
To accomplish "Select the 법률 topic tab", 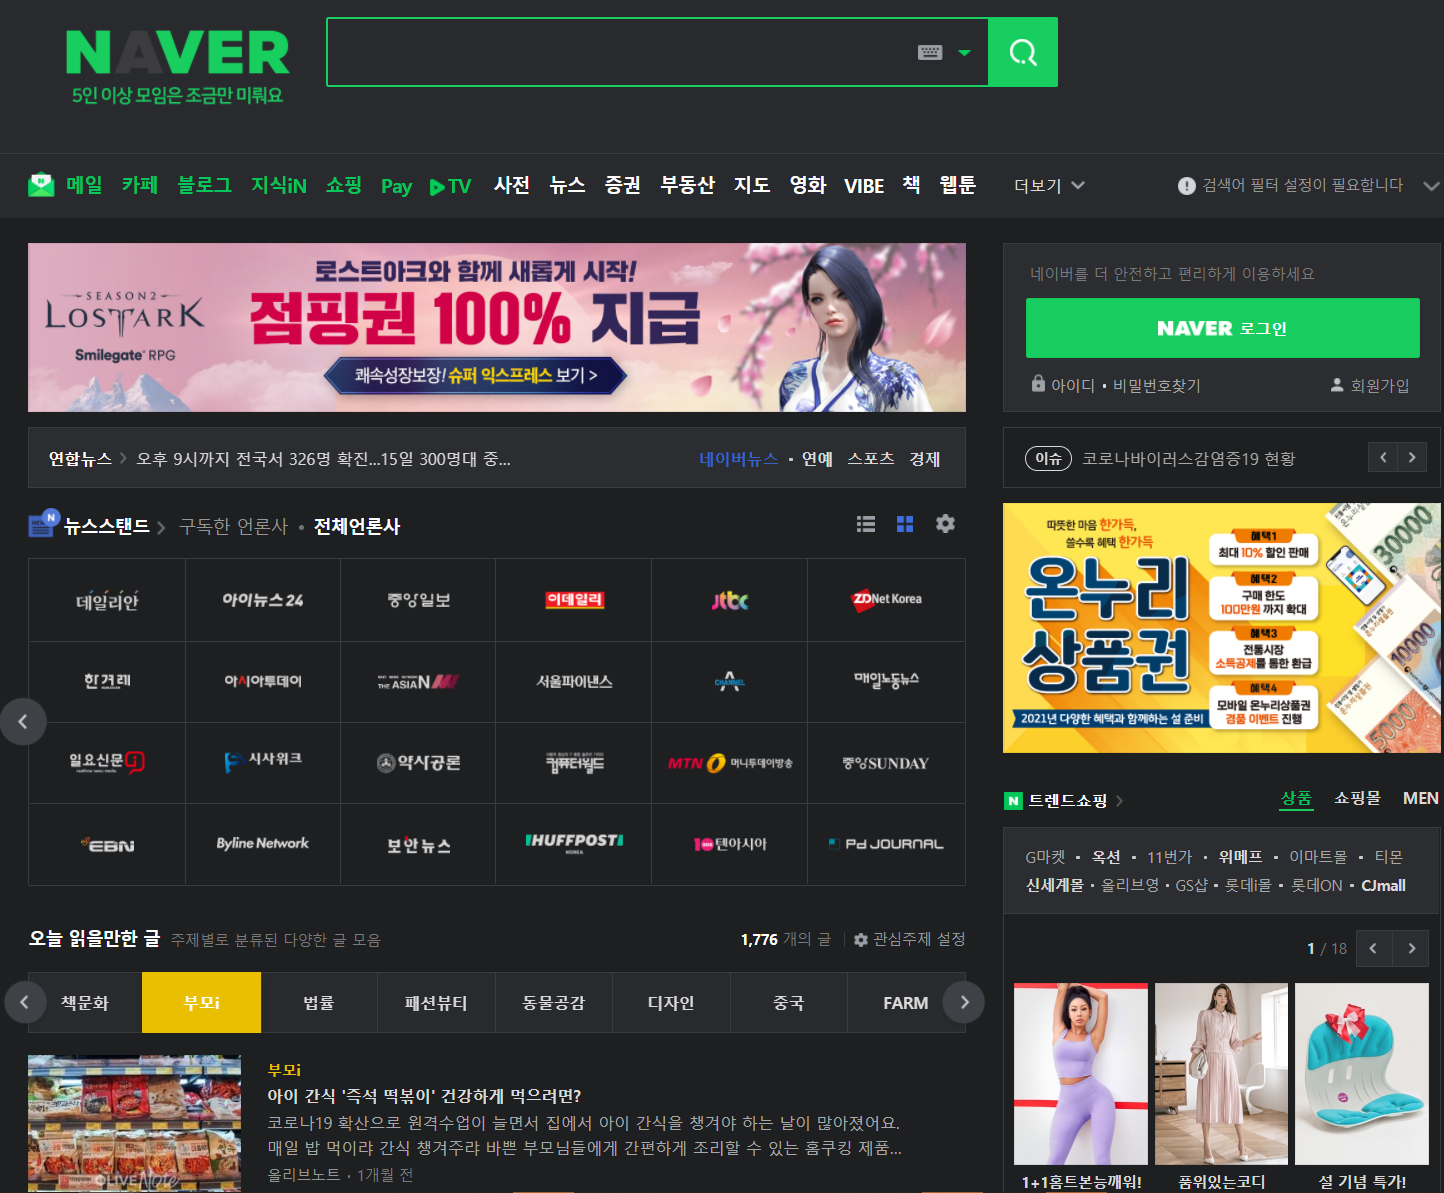I will click(x=319, y=1002).
